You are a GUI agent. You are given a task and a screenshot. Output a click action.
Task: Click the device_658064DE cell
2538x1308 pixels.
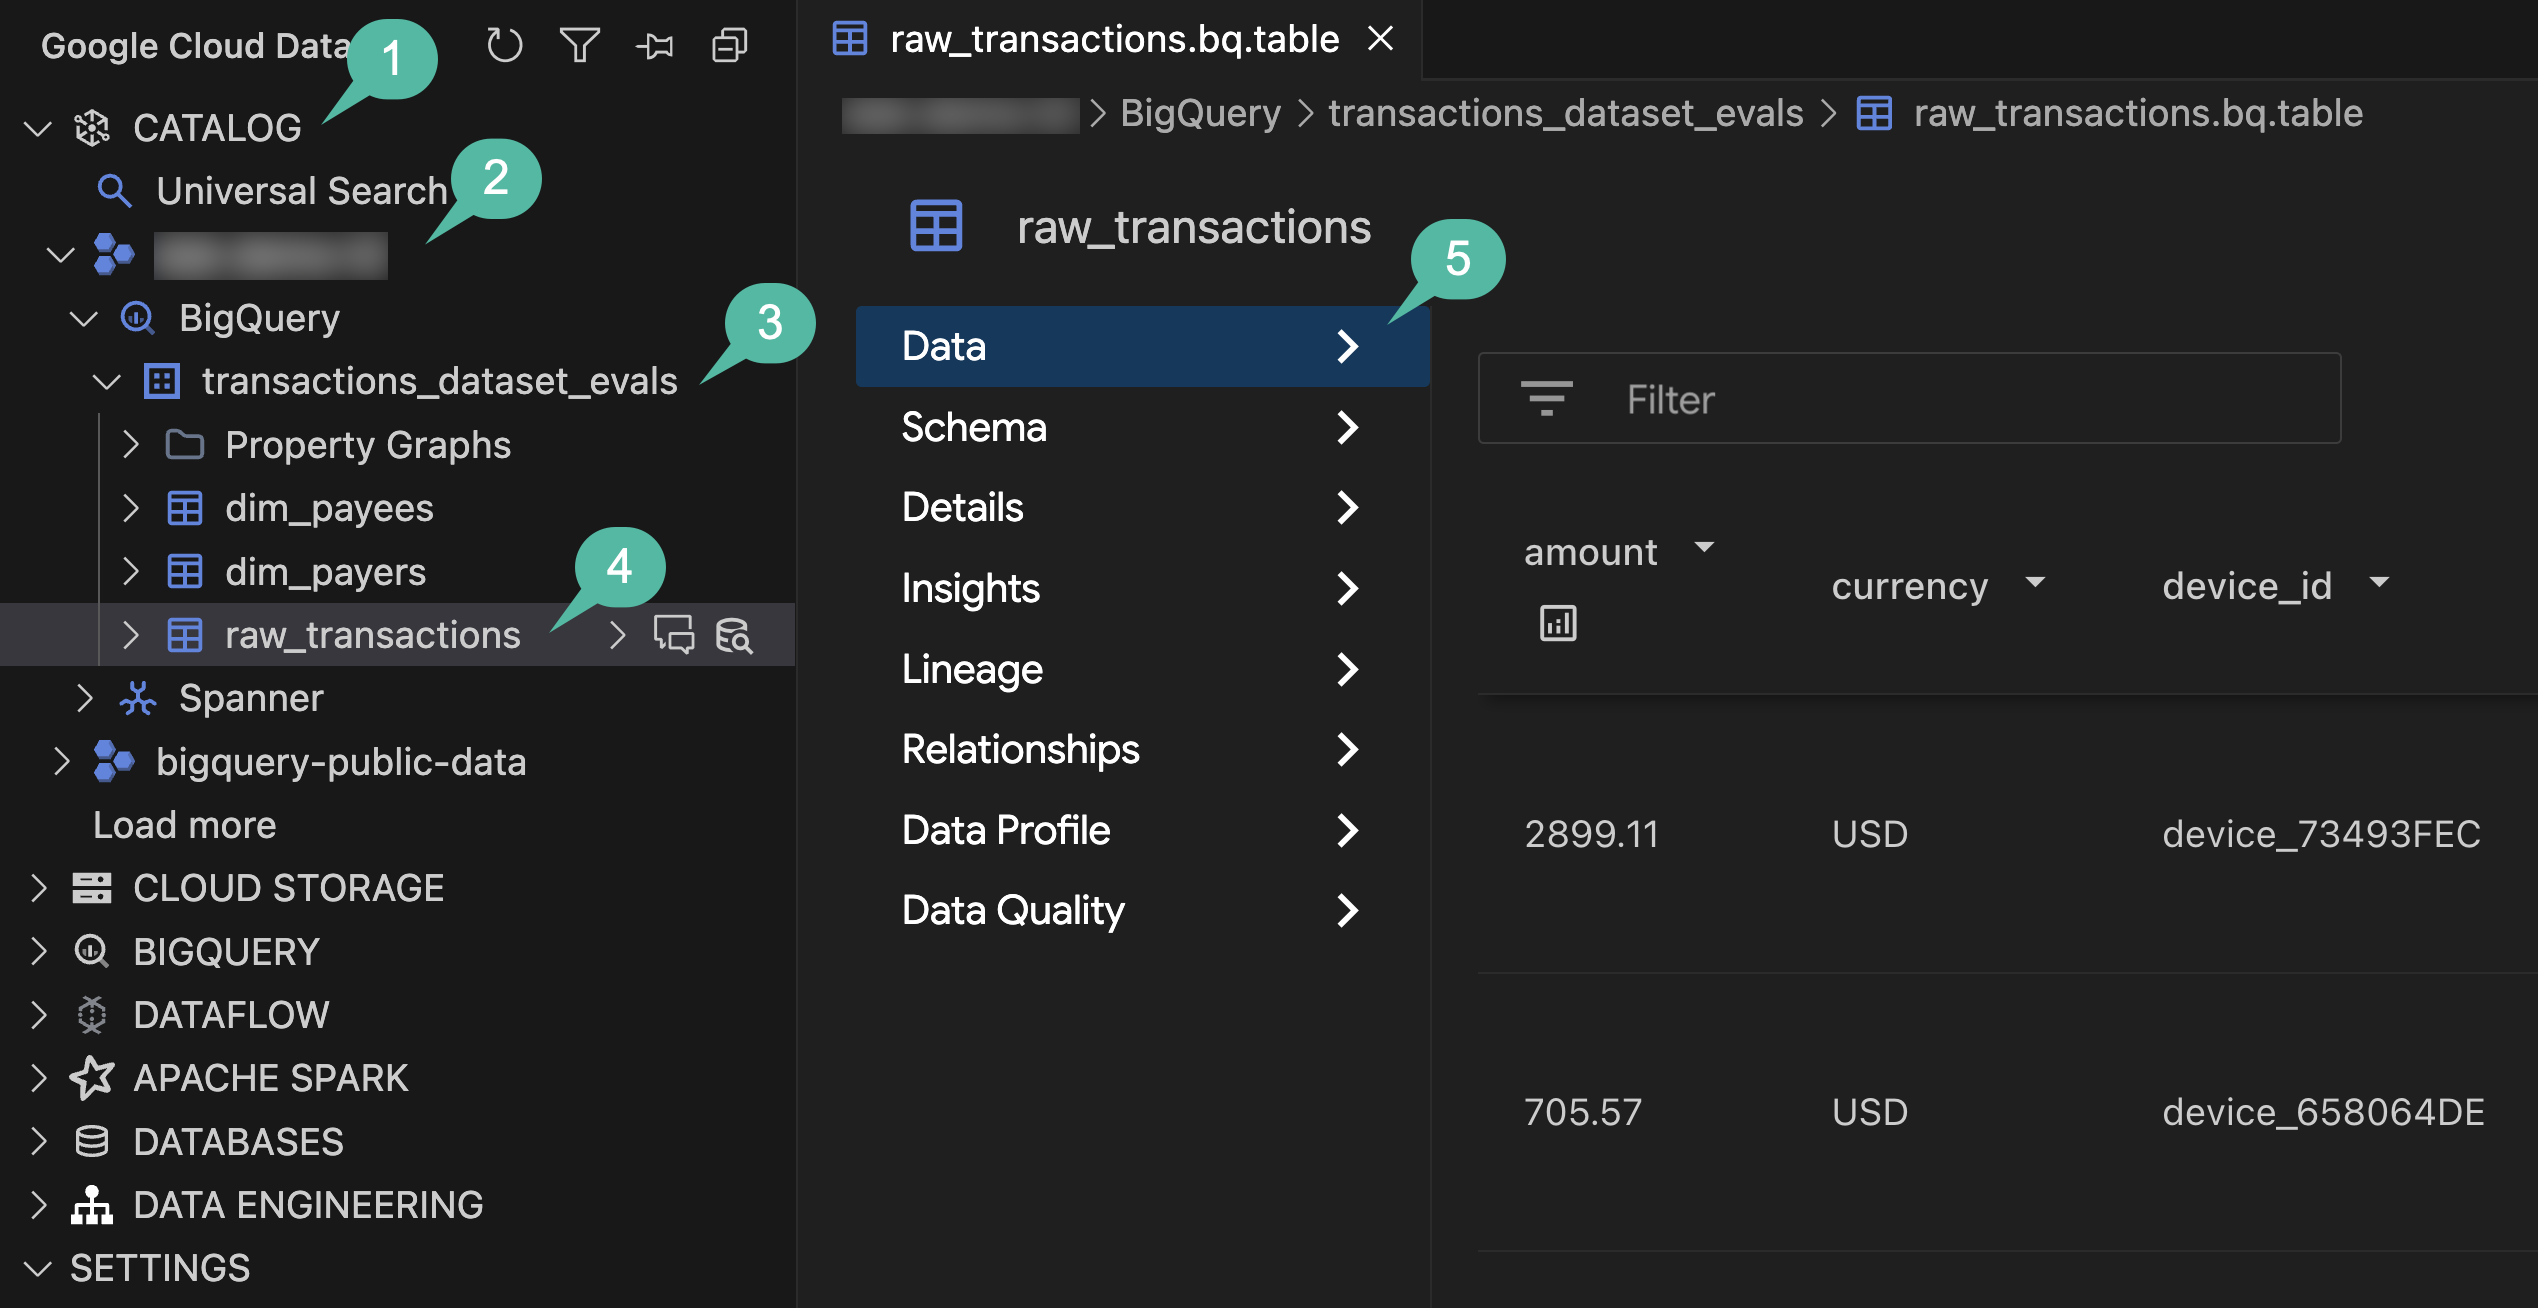[x=2323, y=1112]
